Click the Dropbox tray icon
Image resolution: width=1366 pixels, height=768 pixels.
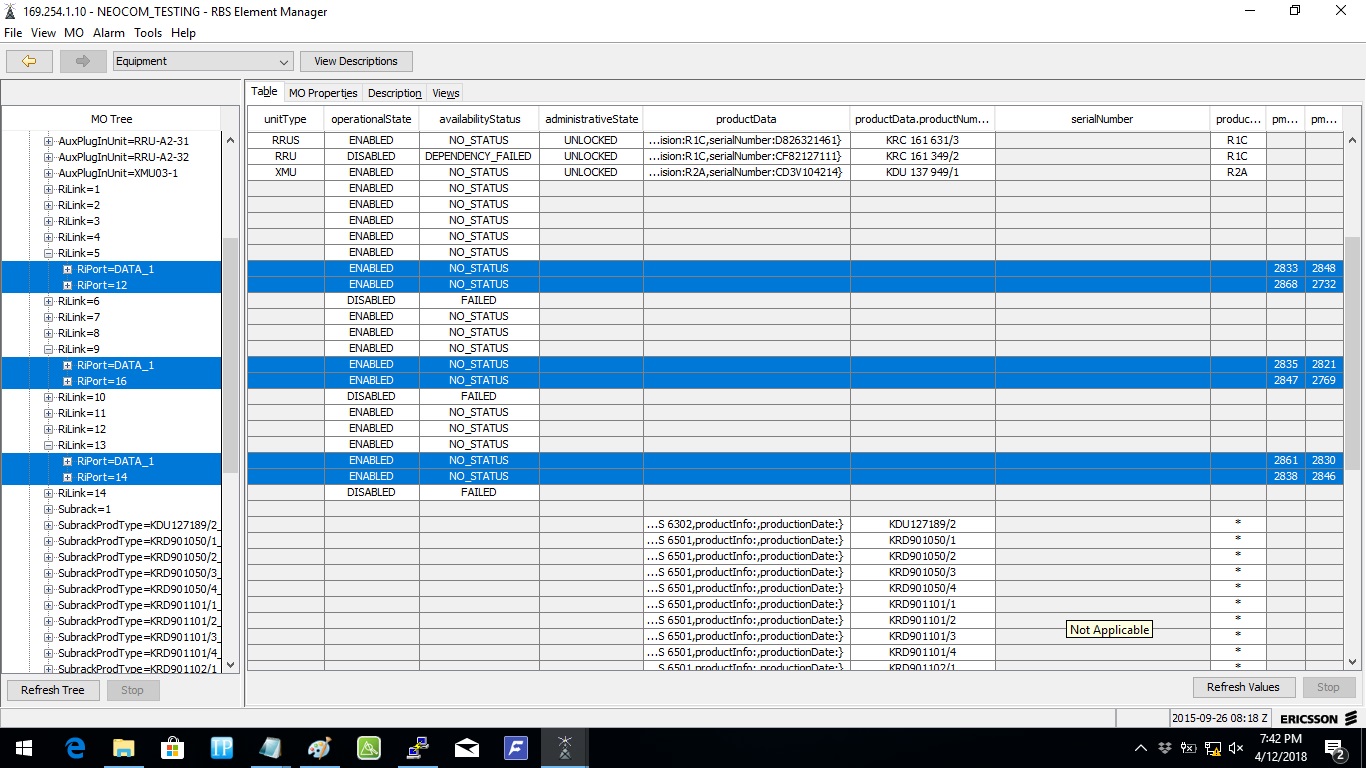tap(1165, 748)
